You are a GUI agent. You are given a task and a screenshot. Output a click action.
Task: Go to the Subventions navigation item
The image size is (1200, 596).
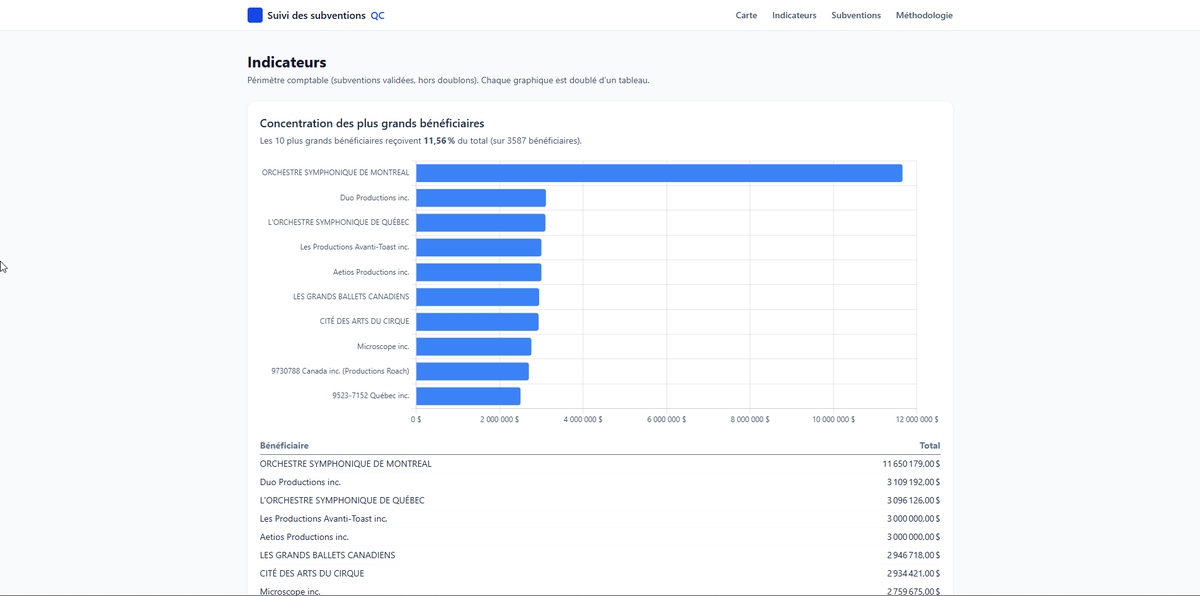tap(856, 15)
